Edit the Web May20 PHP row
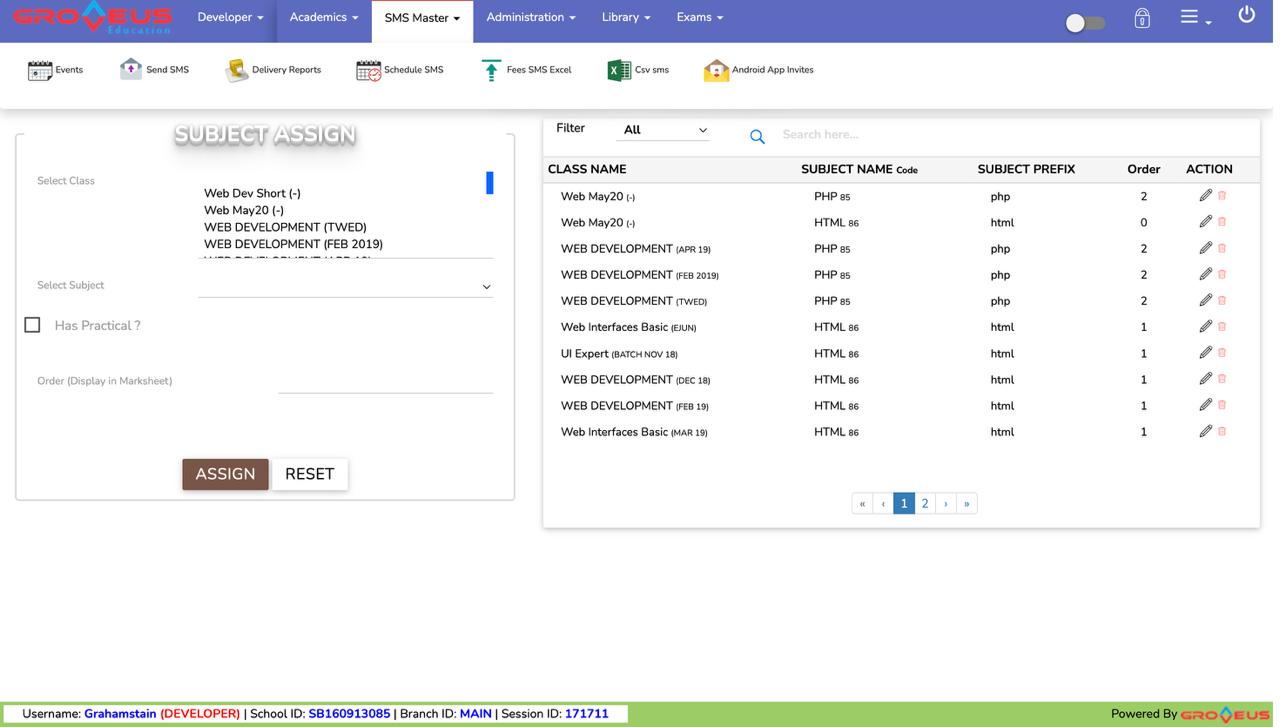Screen dimensions: 1280x727 point(1205,196)
